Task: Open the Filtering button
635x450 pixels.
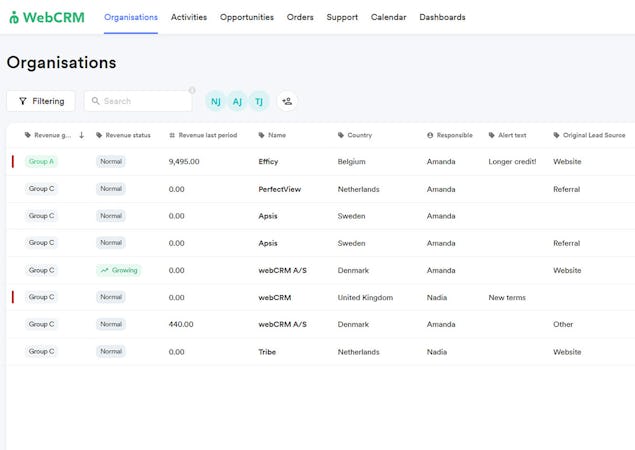Action: click(41, 101)
